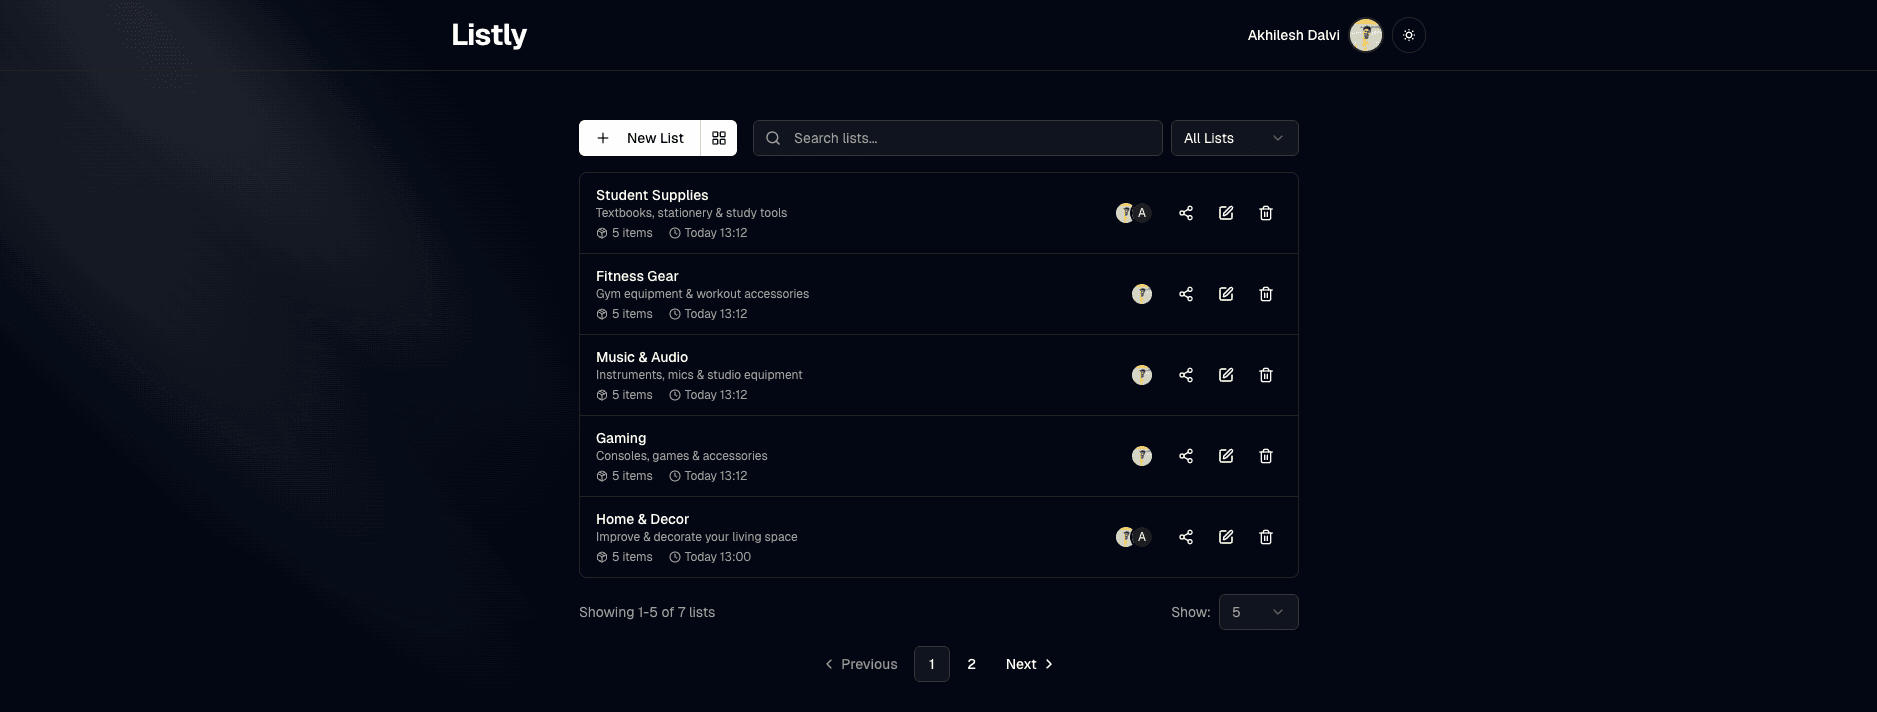Share the Gaming list
Viewport: 1877px width, 712px height.
pyautogui.click(x=1186, y=455)
